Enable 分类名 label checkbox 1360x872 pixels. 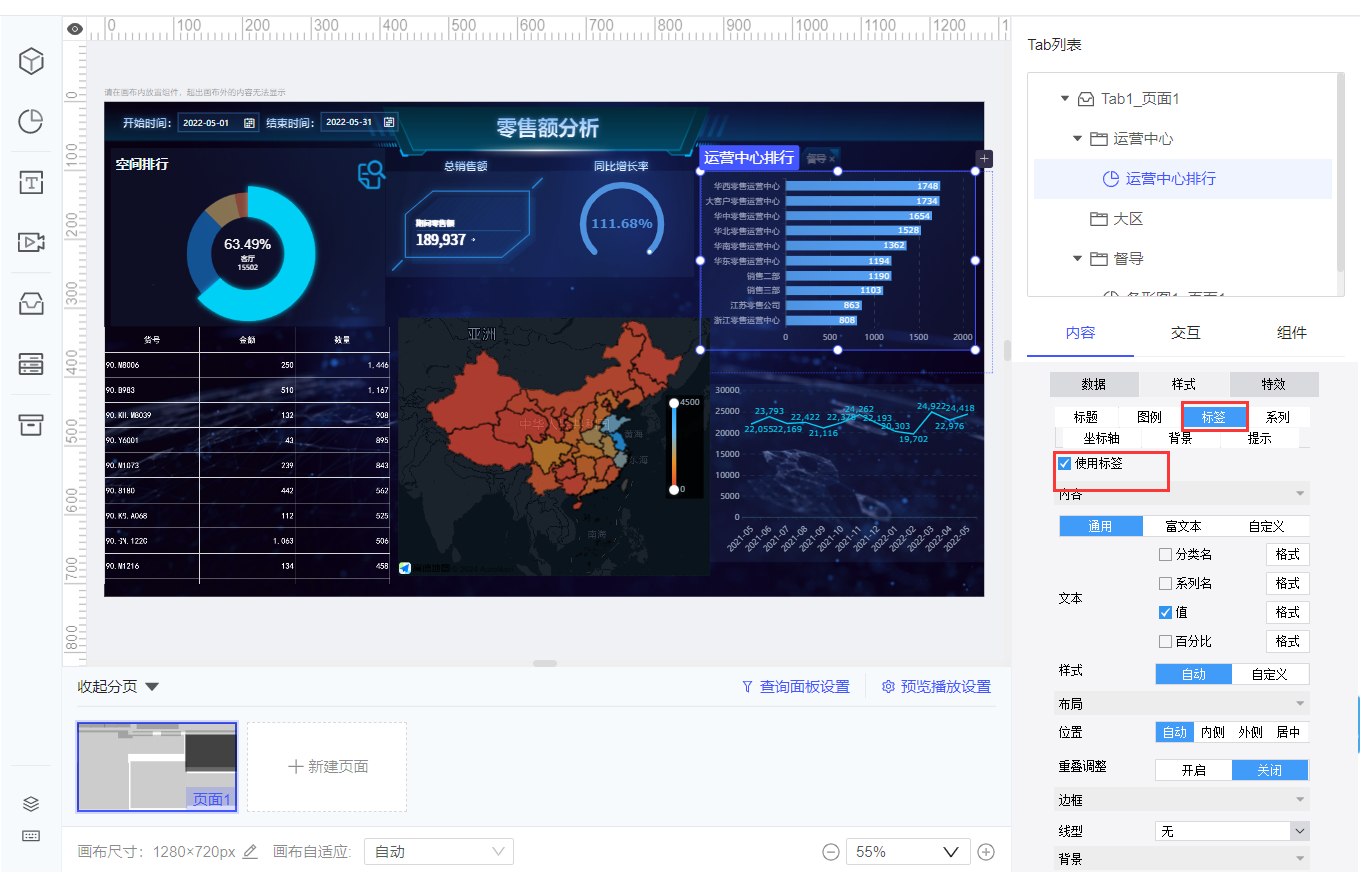(1165, 554)
